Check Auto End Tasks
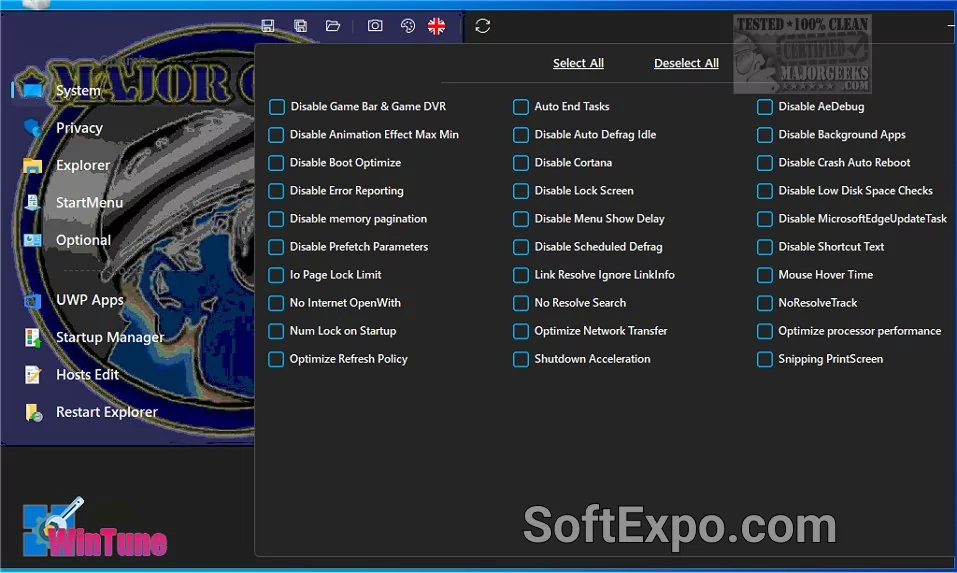Viewport: 957px width, 573px height. click(x=521, y=107)
